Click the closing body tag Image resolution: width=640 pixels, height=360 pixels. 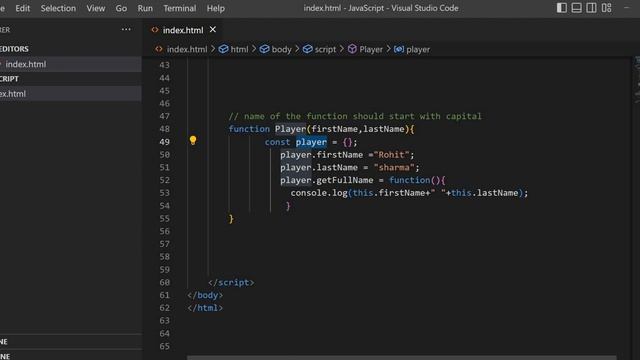pos(205,295)
